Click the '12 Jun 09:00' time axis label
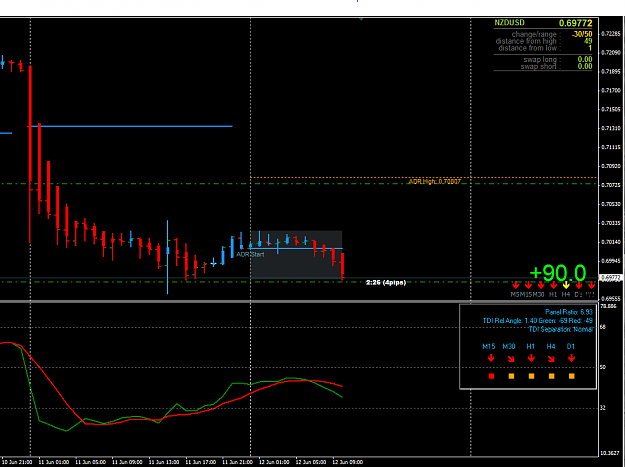 (348, 462)
